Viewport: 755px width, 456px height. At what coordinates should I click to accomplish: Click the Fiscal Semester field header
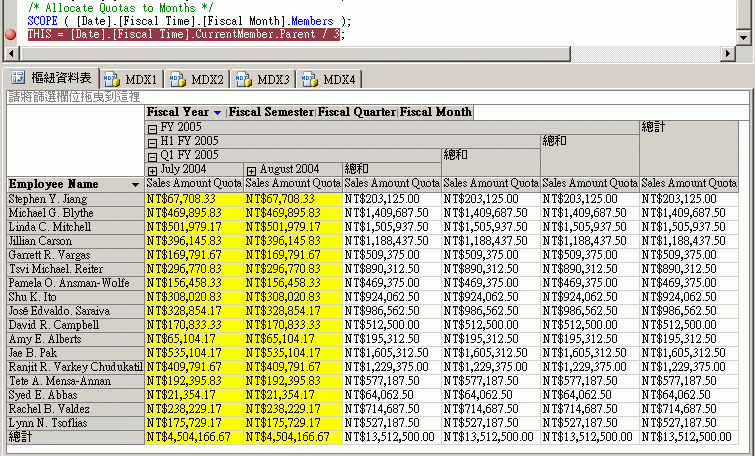[271, 113]
